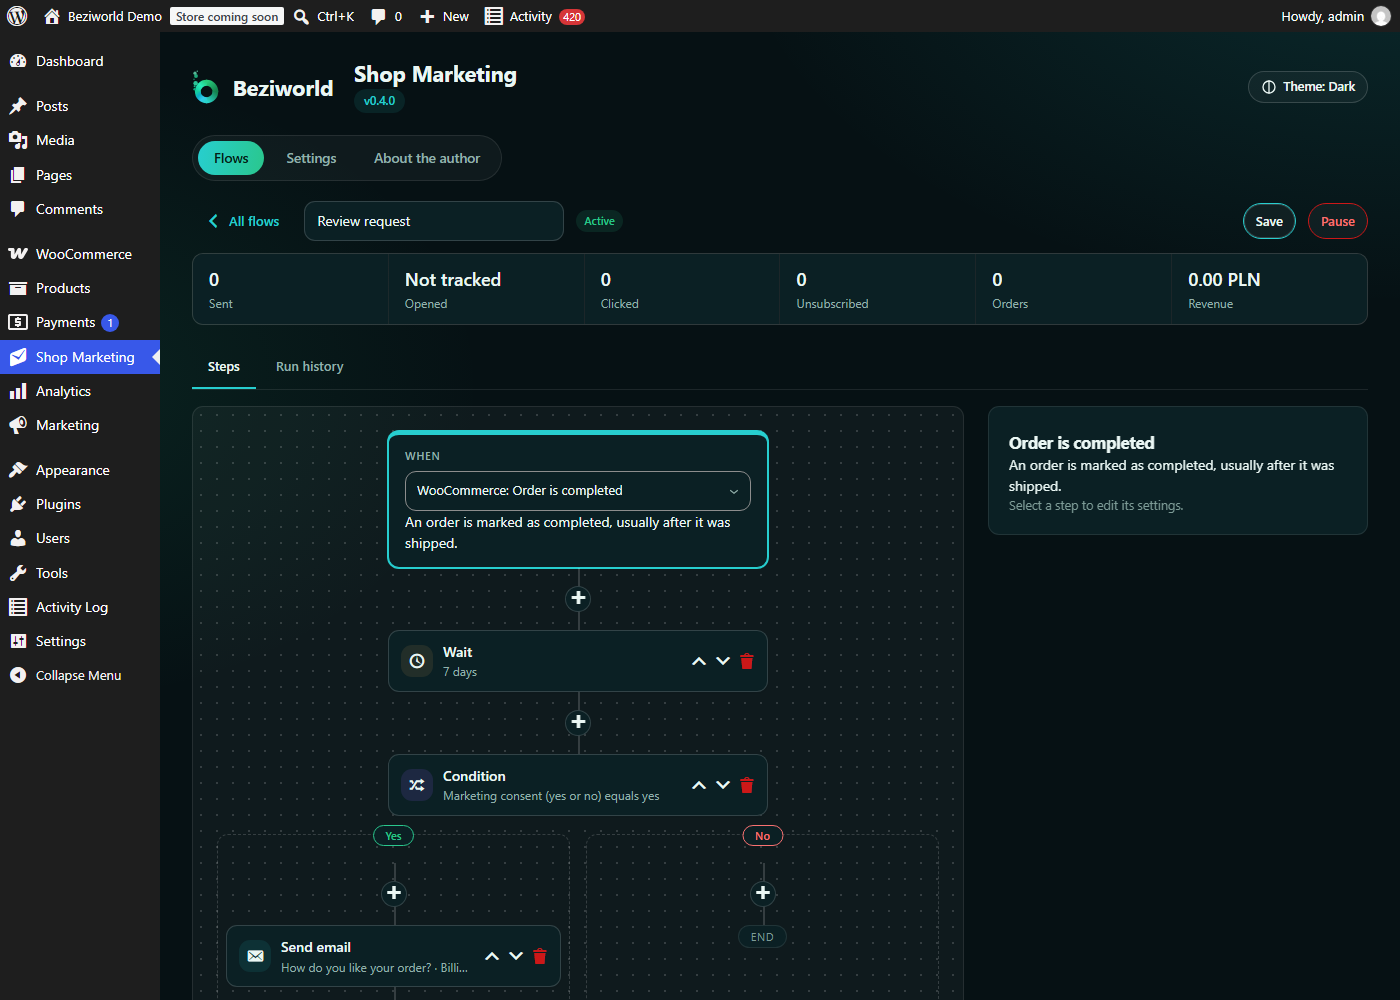
Task: Move the Wait step down
Action: pos(723,661)
